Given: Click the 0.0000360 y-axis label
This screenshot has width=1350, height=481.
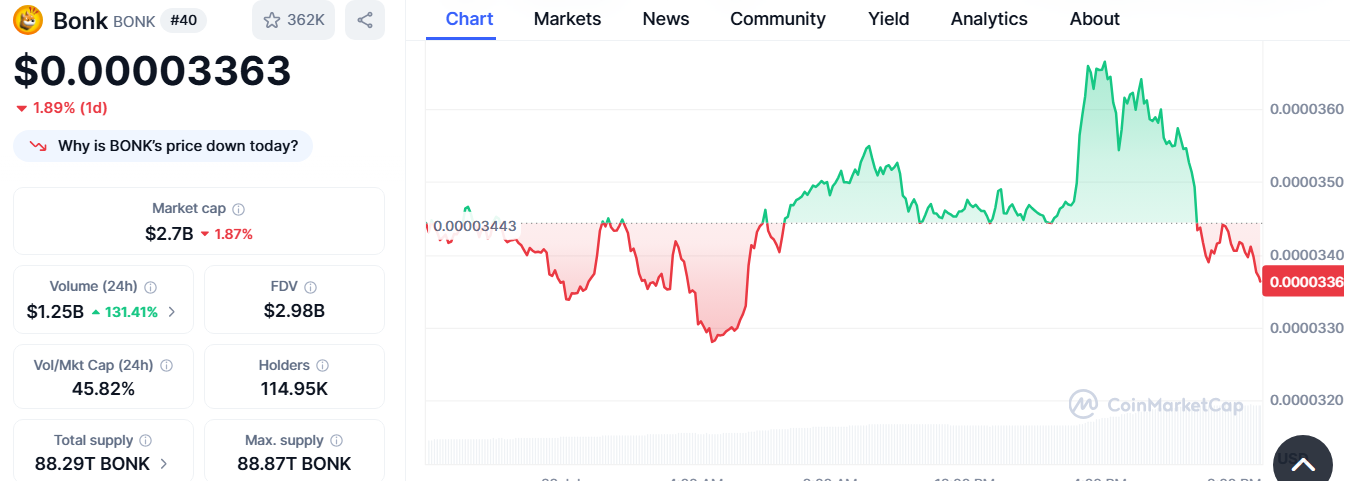Looking at the screenshot, I should (1307, 109).
